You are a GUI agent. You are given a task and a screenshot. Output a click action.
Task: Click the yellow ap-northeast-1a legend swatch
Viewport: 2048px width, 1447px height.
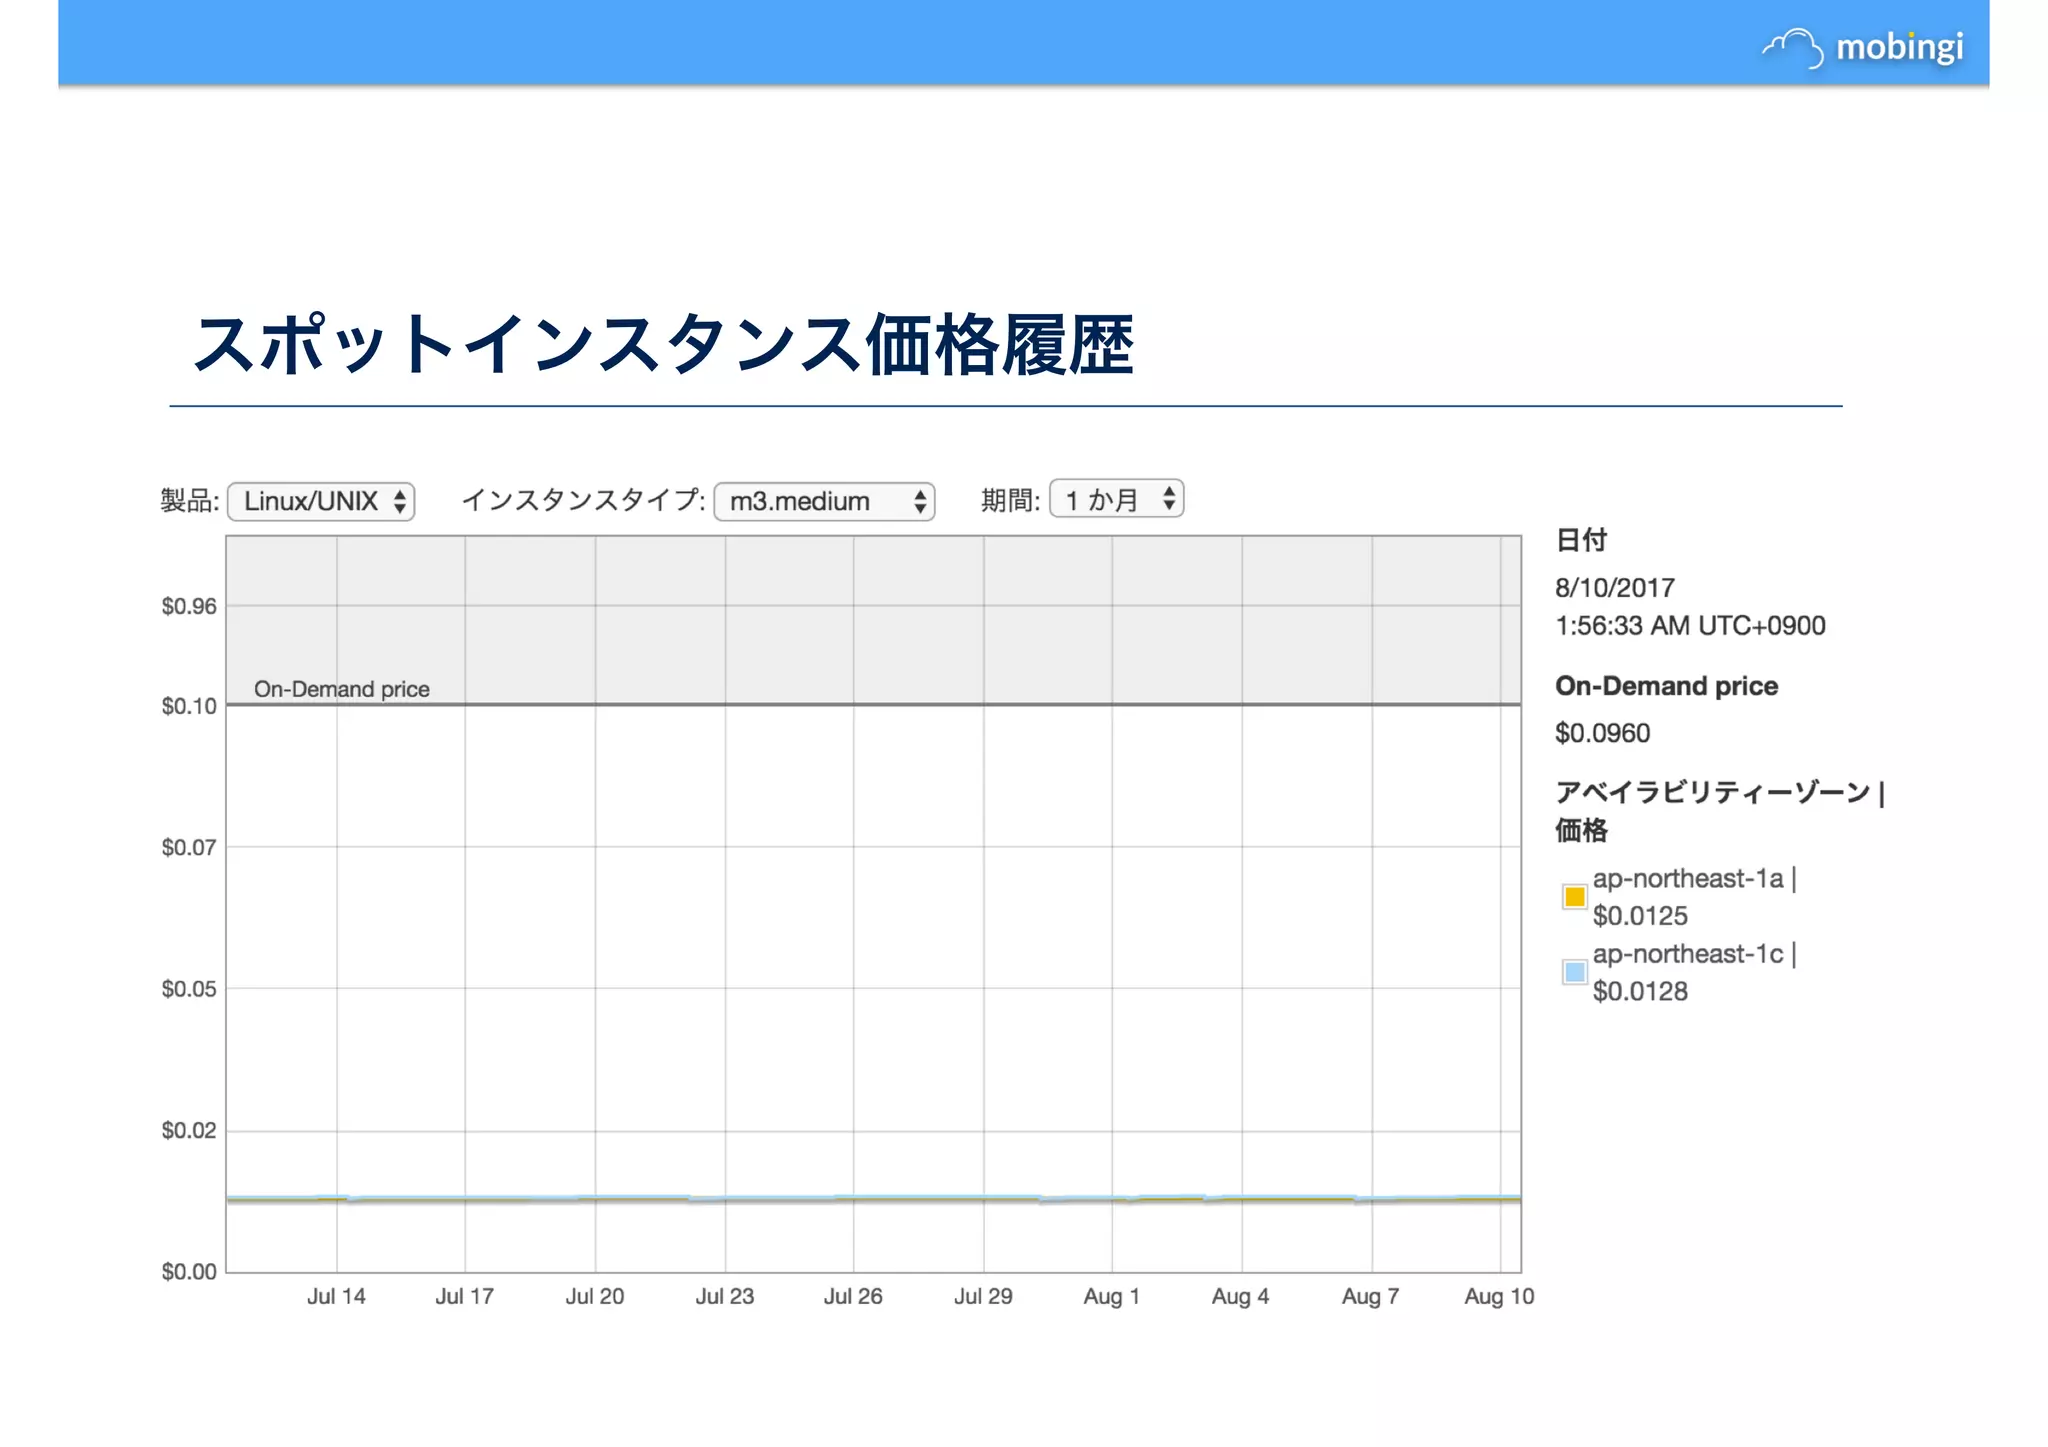coord(1574,896)
